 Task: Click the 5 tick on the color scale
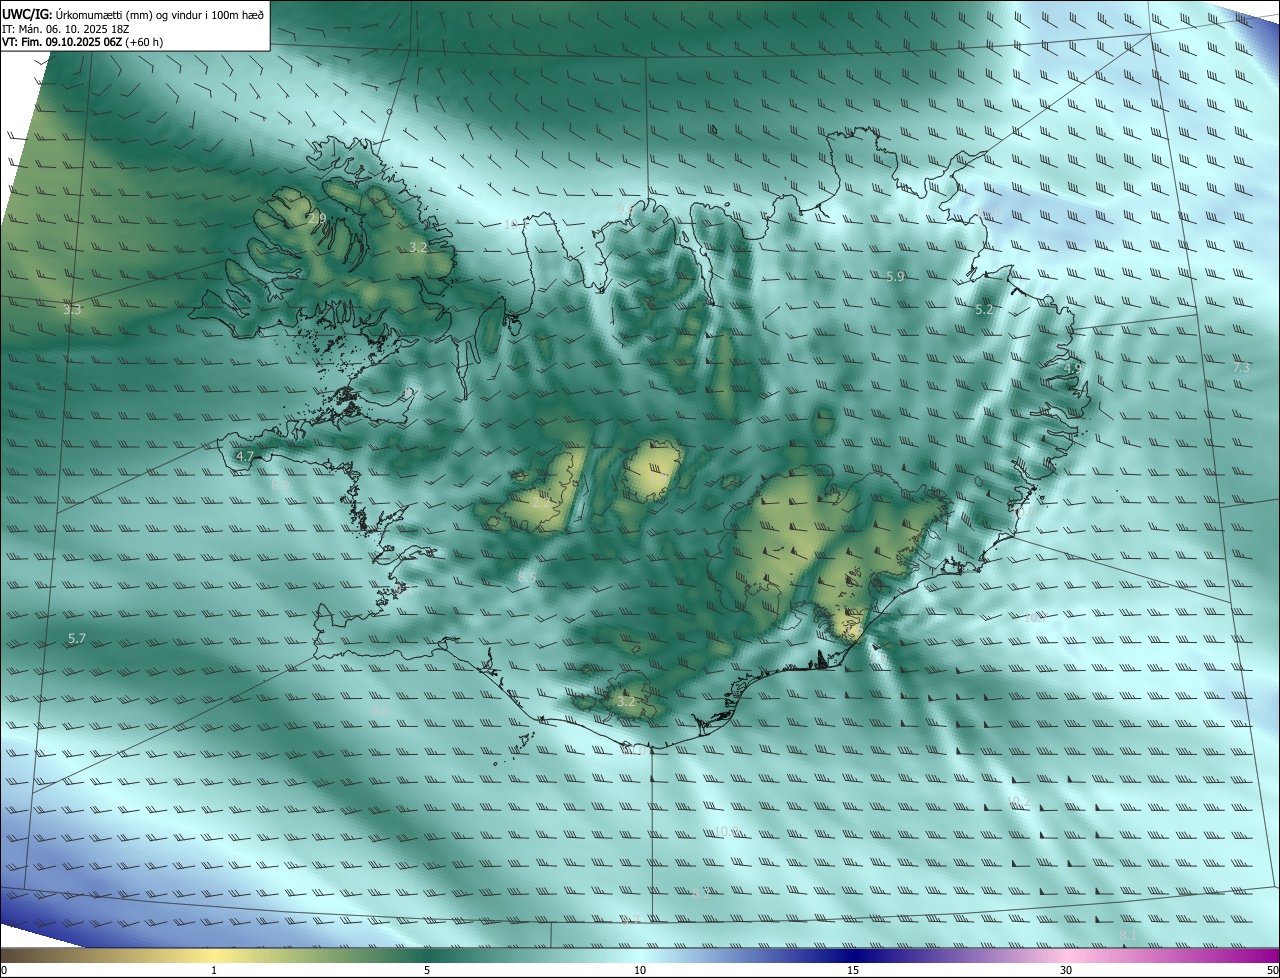click(427, 970)
